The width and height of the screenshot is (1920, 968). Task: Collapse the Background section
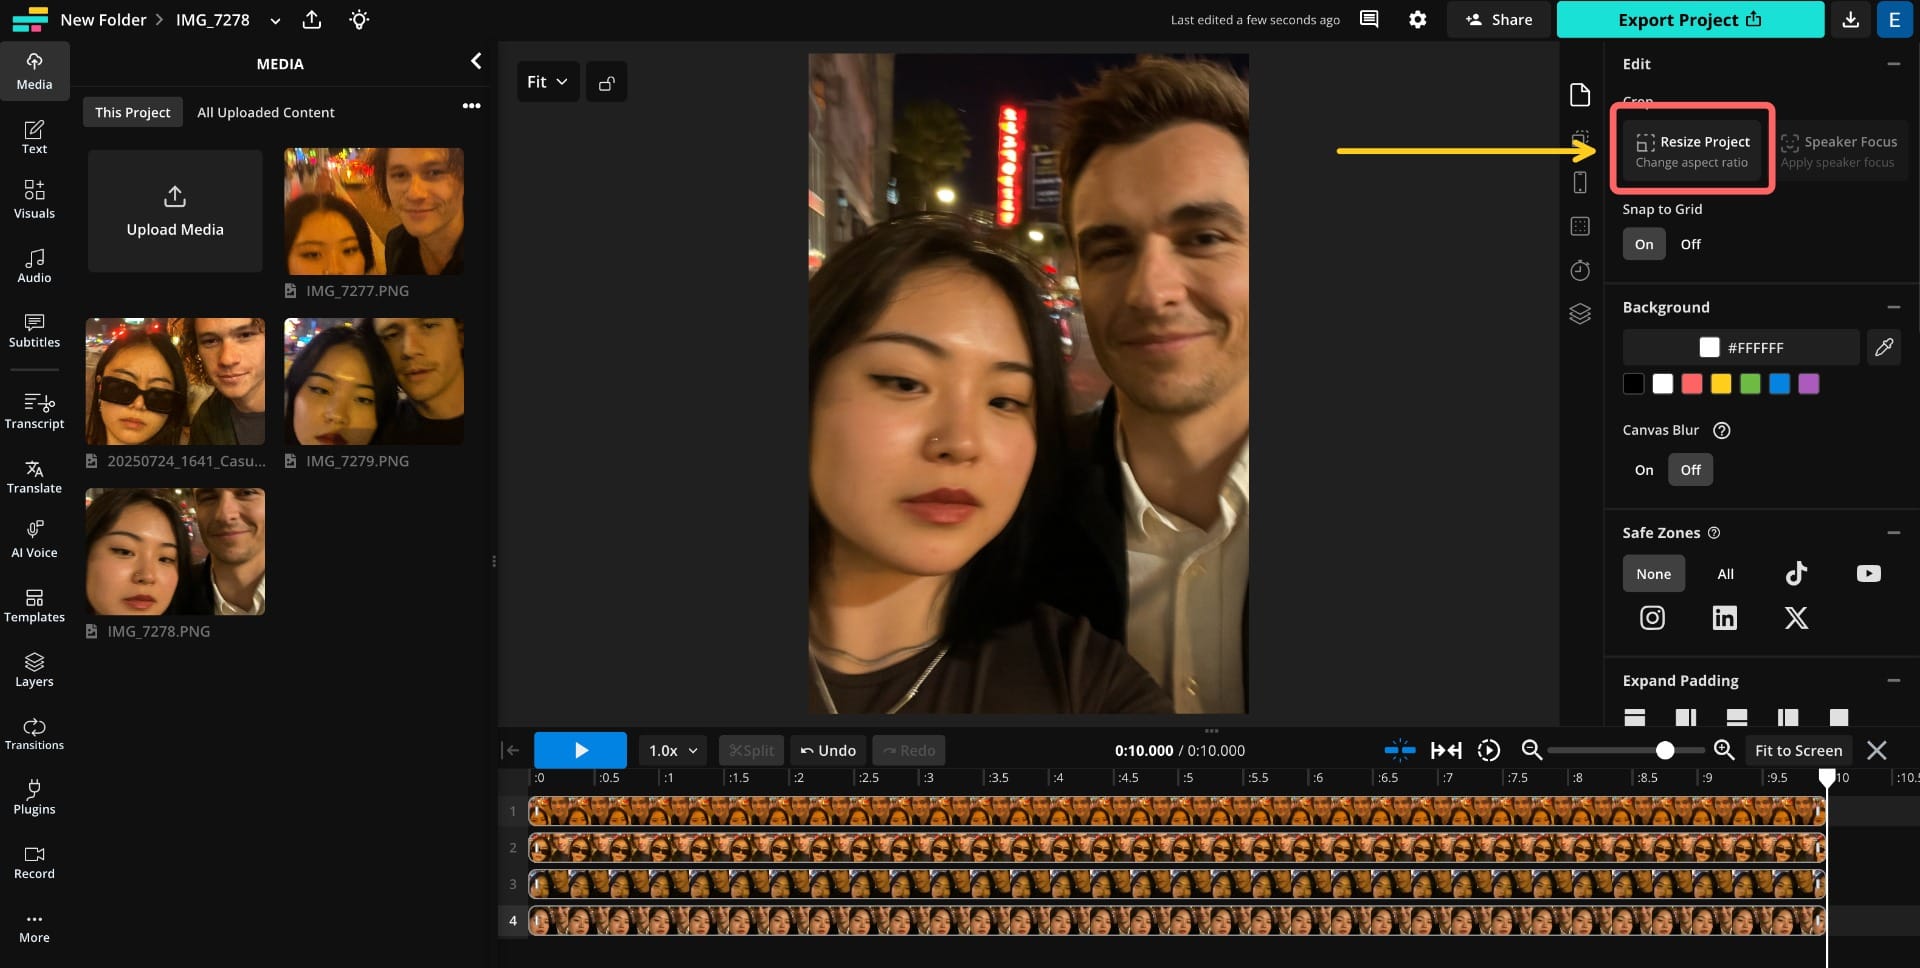coord(1893,307)
